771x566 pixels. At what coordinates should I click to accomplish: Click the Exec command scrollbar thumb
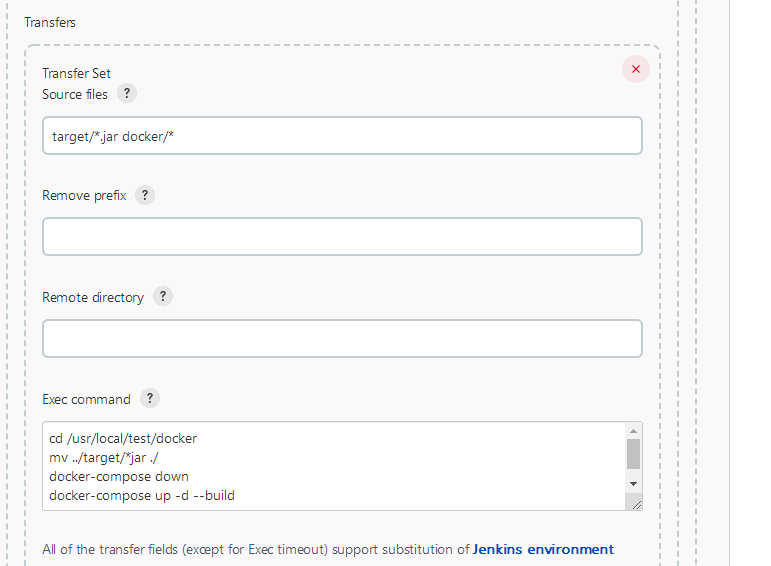633,454
